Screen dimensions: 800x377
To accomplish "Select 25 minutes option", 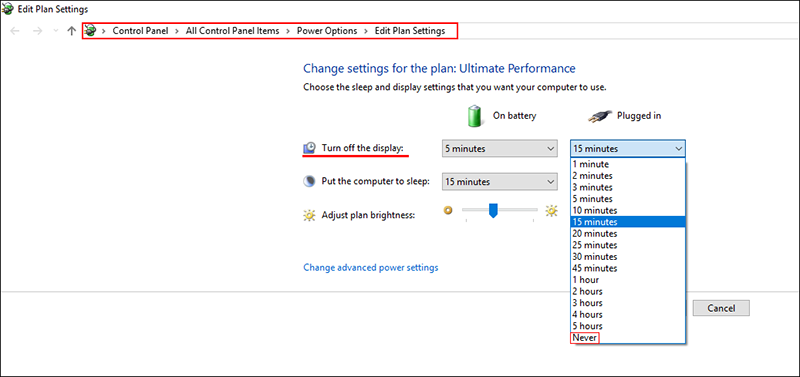I will point(628,245).
